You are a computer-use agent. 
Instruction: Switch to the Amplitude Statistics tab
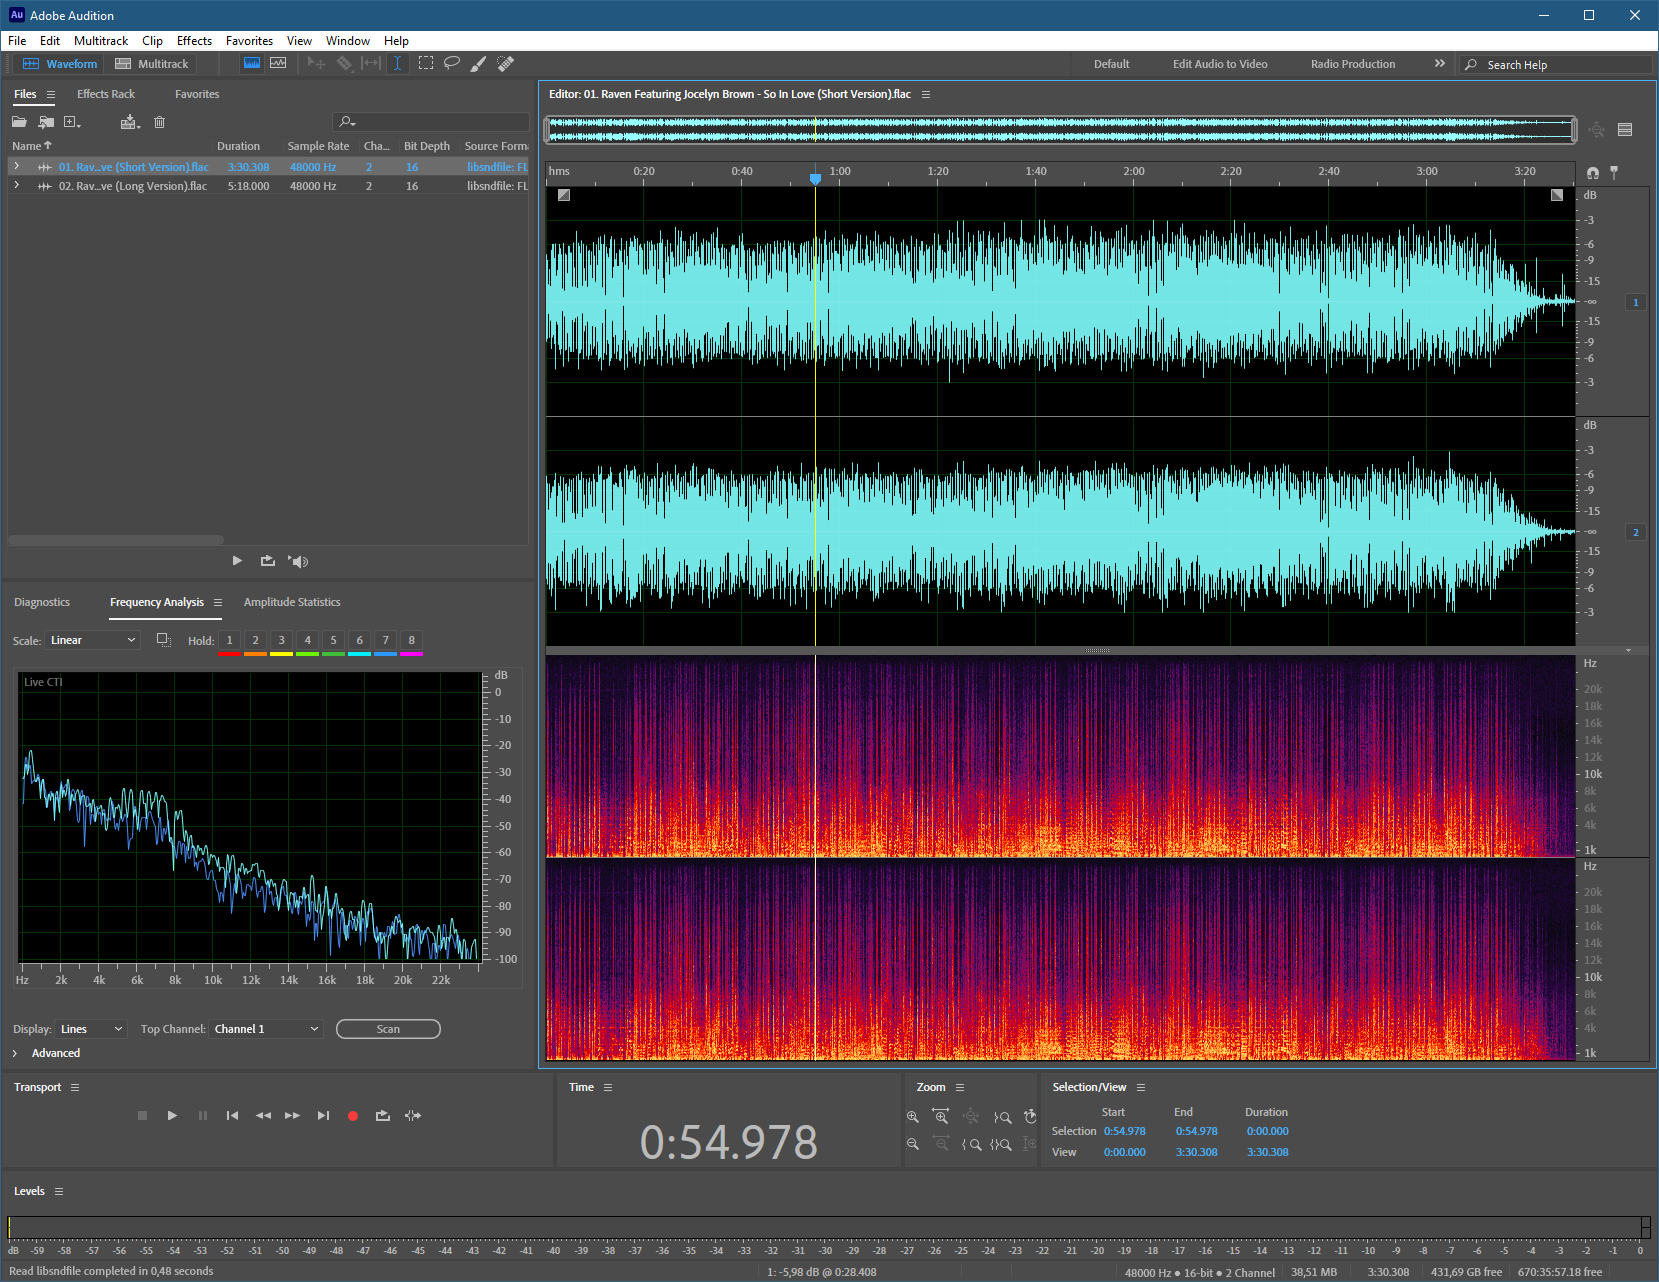click(292, 602)
